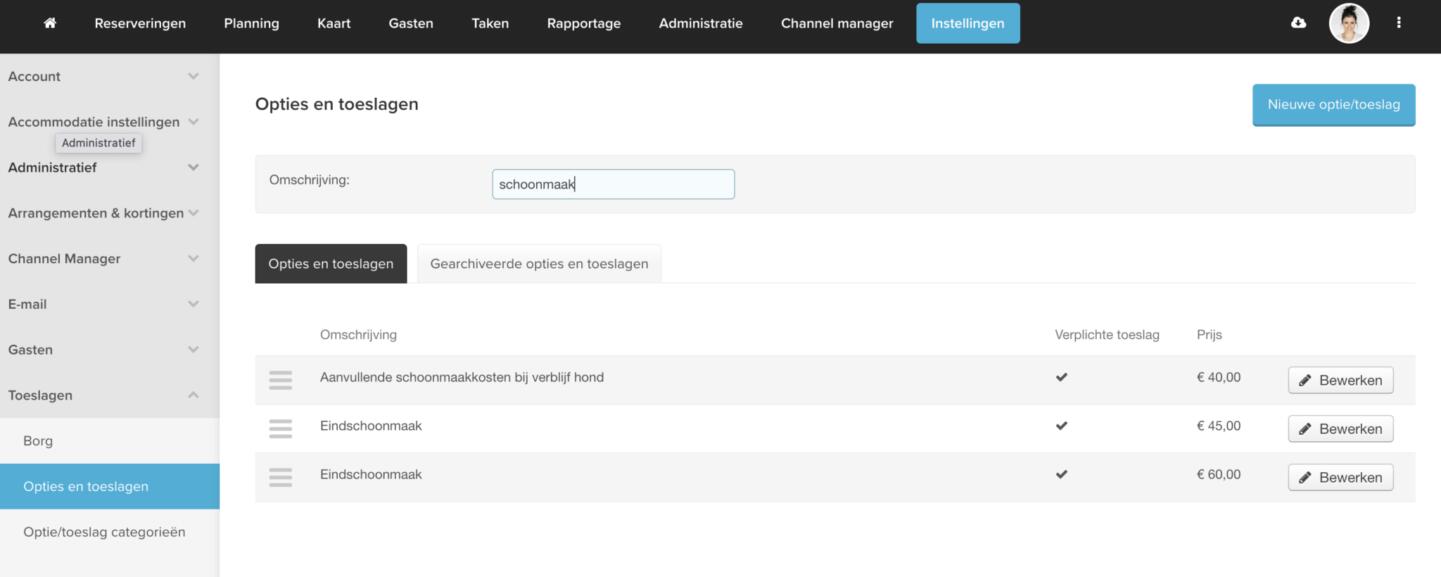
Task: Click the checkmark in the € 40,00 row
Action: [1061, 377]
